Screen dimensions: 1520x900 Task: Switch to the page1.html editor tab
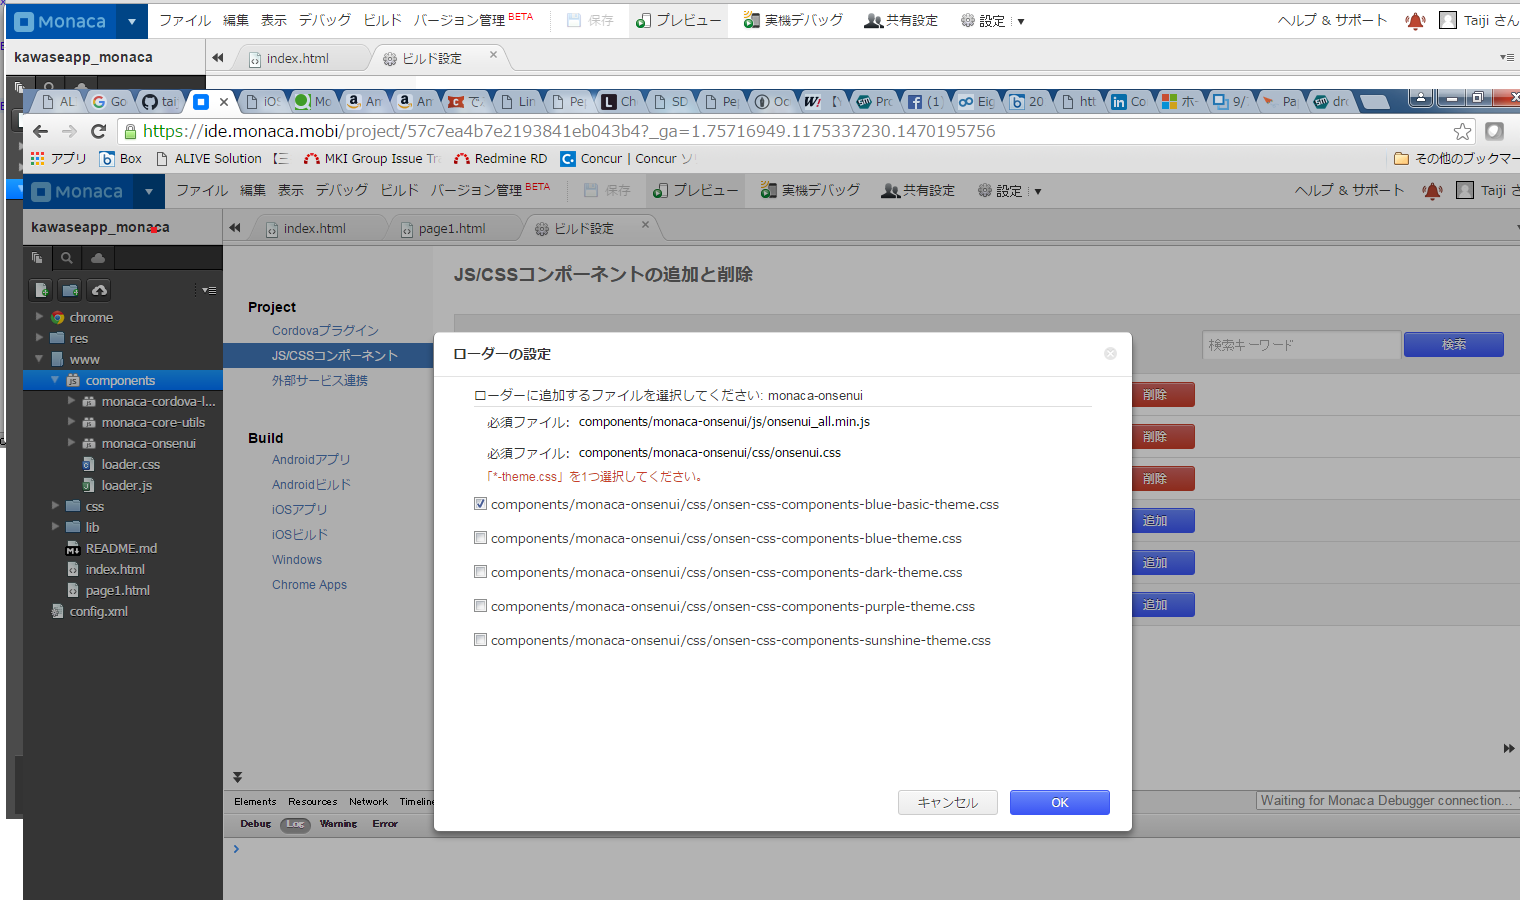[x=451, y=228]
